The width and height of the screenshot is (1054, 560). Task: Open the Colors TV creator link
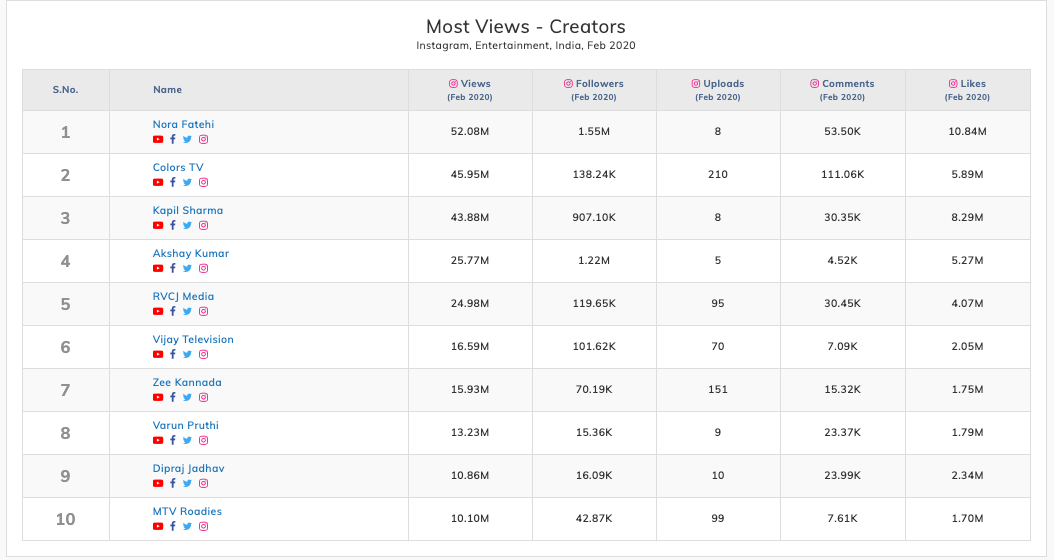coord(178,168)
